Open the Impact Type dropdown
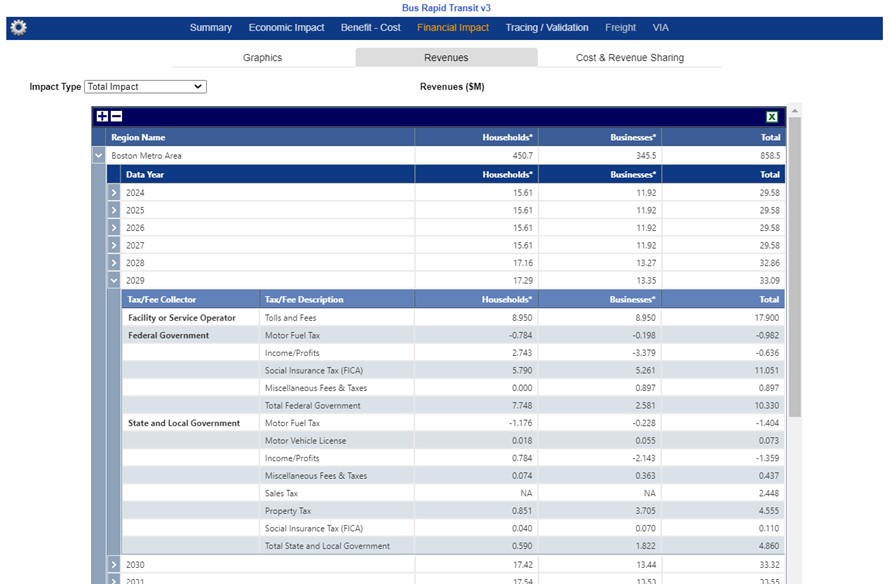 (145, 87)
